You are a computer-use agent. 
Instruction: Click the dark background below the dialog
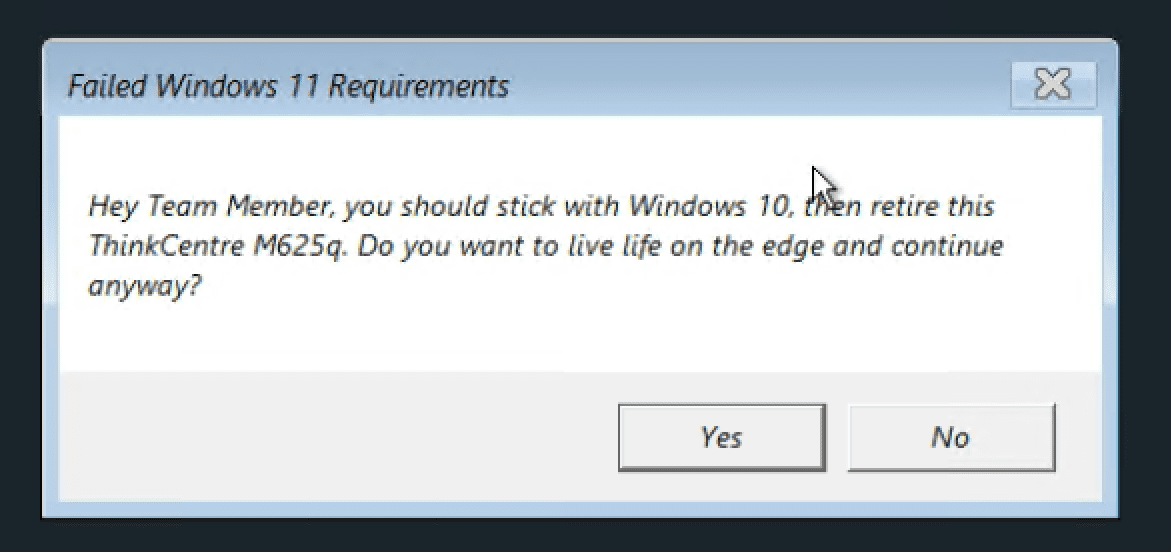coord(585,537)
